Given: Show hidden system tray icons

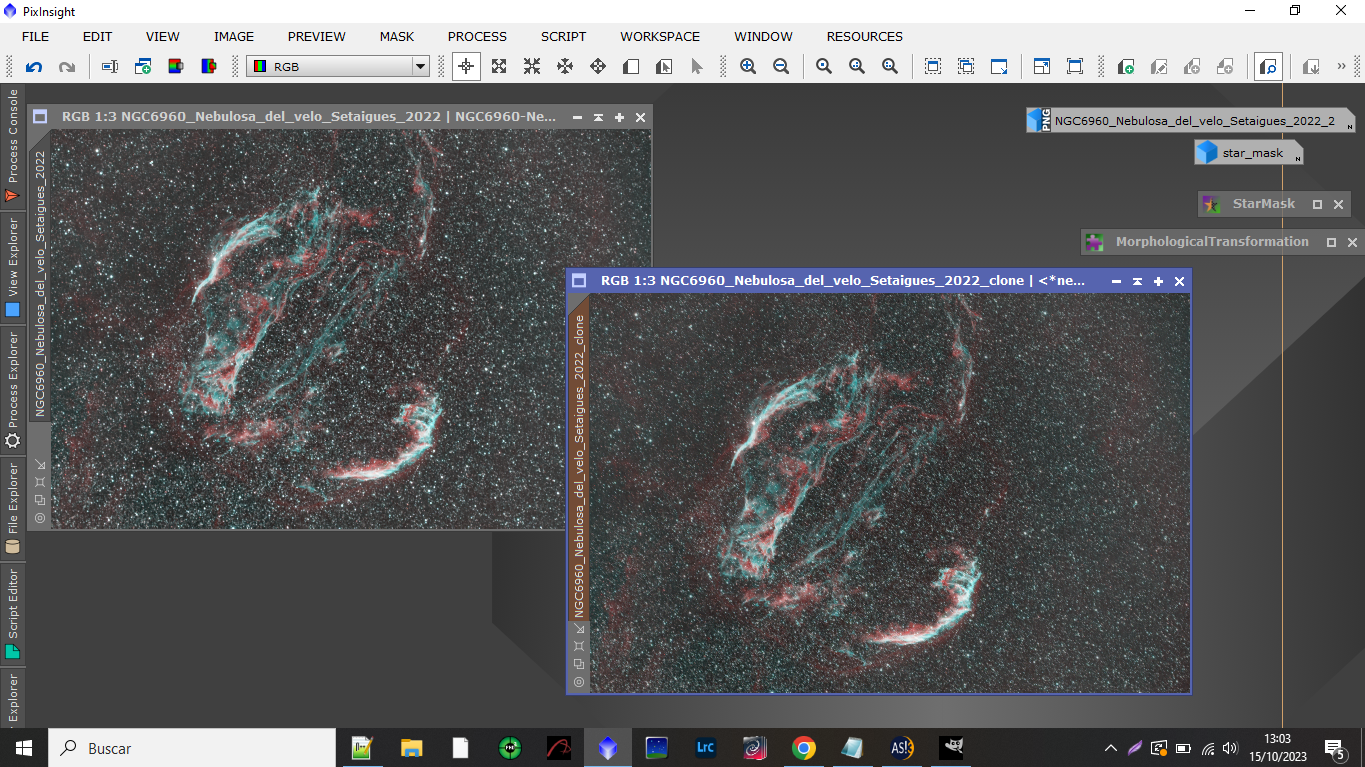Looking at the screenshot, I should click(1110, 748).
